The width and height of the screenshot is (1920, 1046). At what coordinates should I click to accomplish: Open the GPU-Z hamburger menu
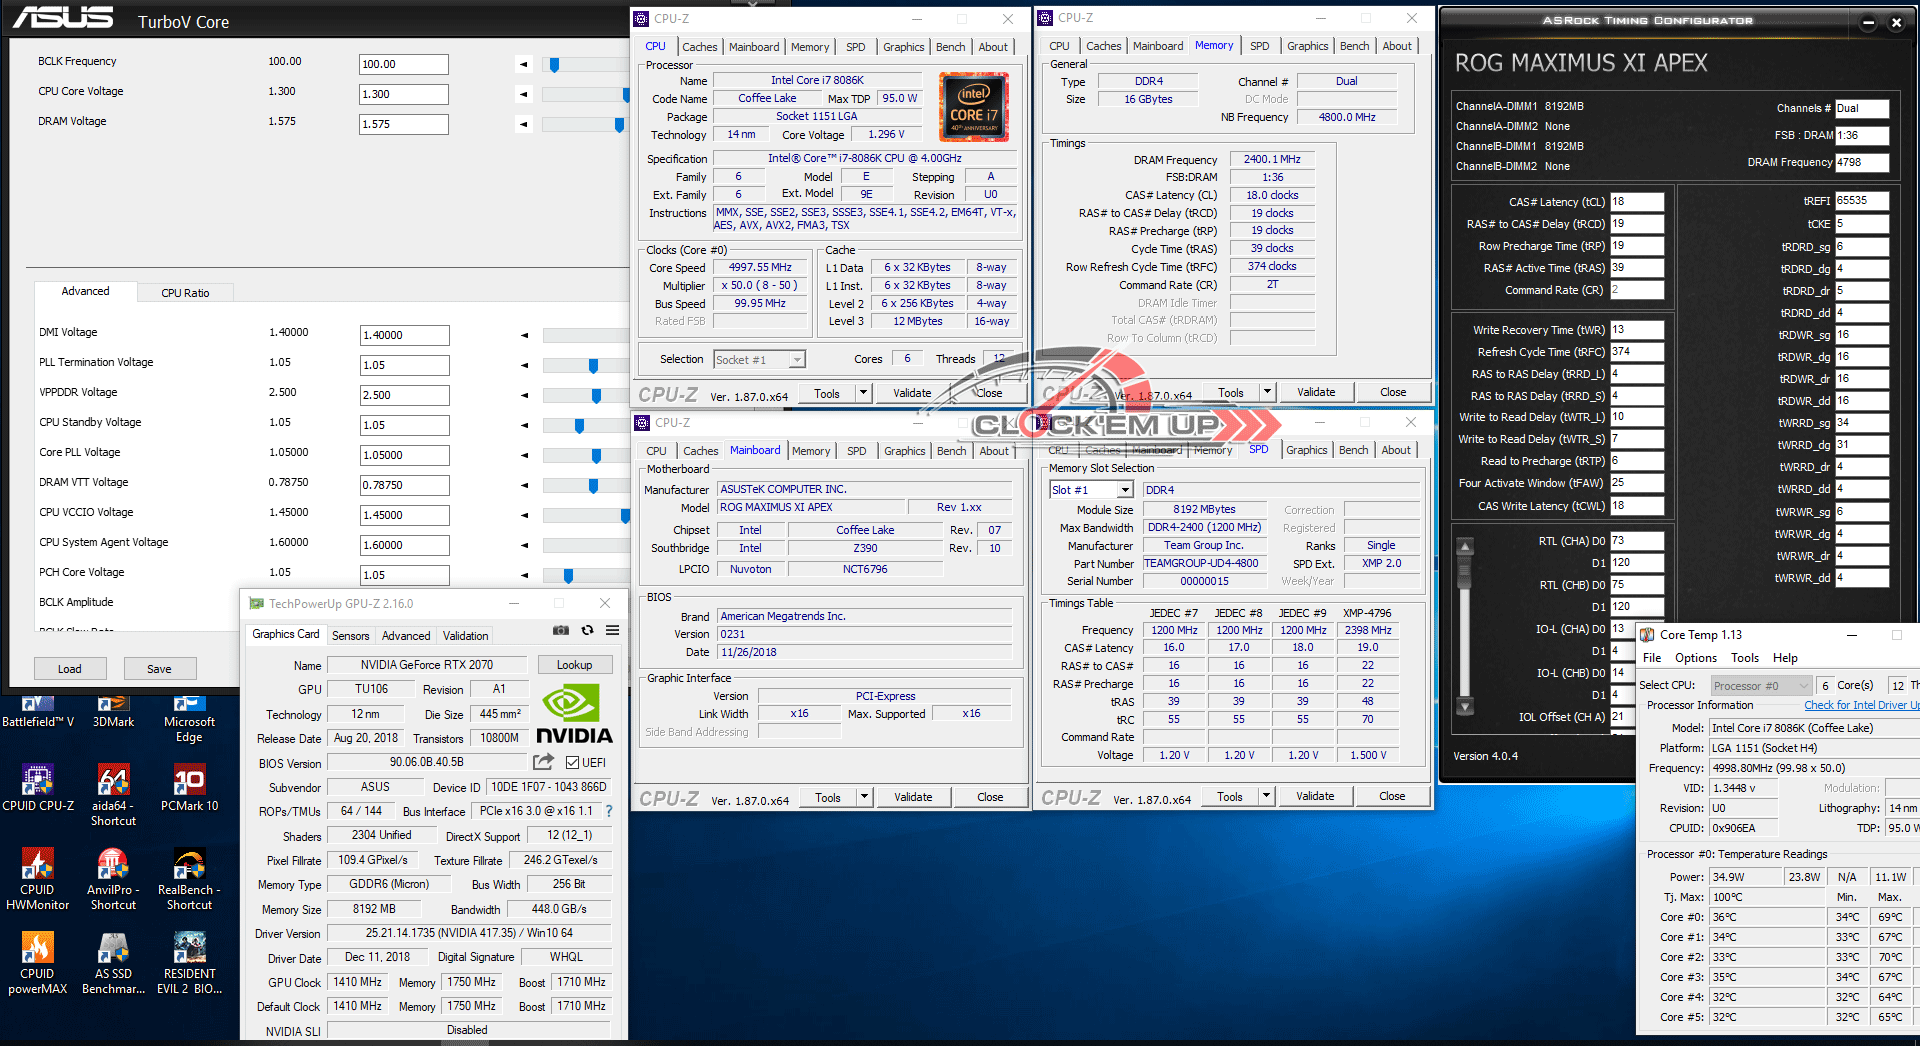coord(612,631)
